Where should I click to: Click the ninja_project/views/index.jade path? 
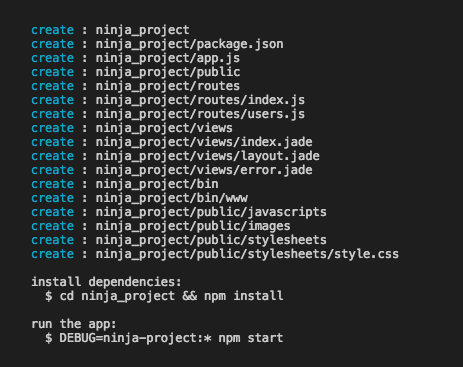pos(204,142)
